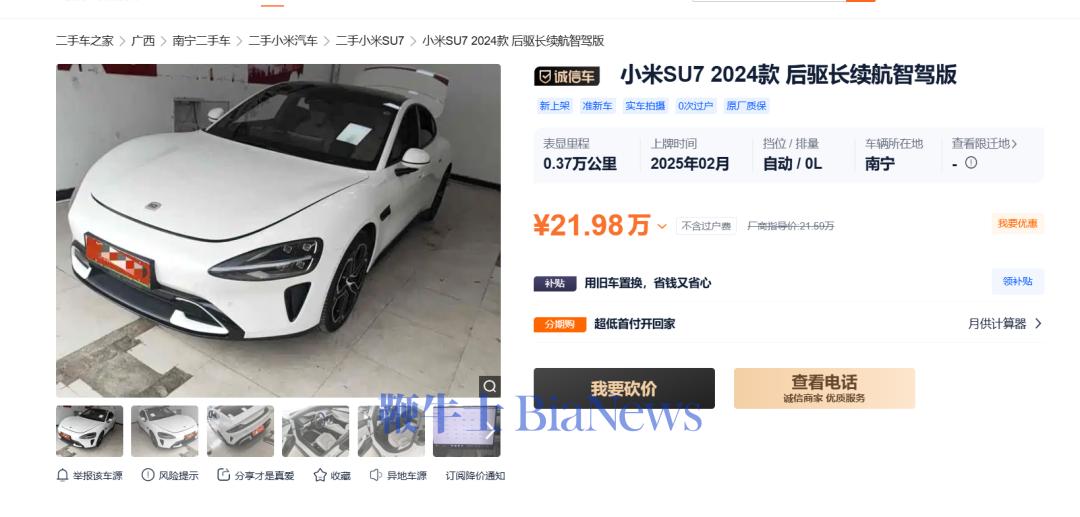This screenshot has height=517, width=1080.
Task: Report this listing via bell icon
Action: (62, 475)
